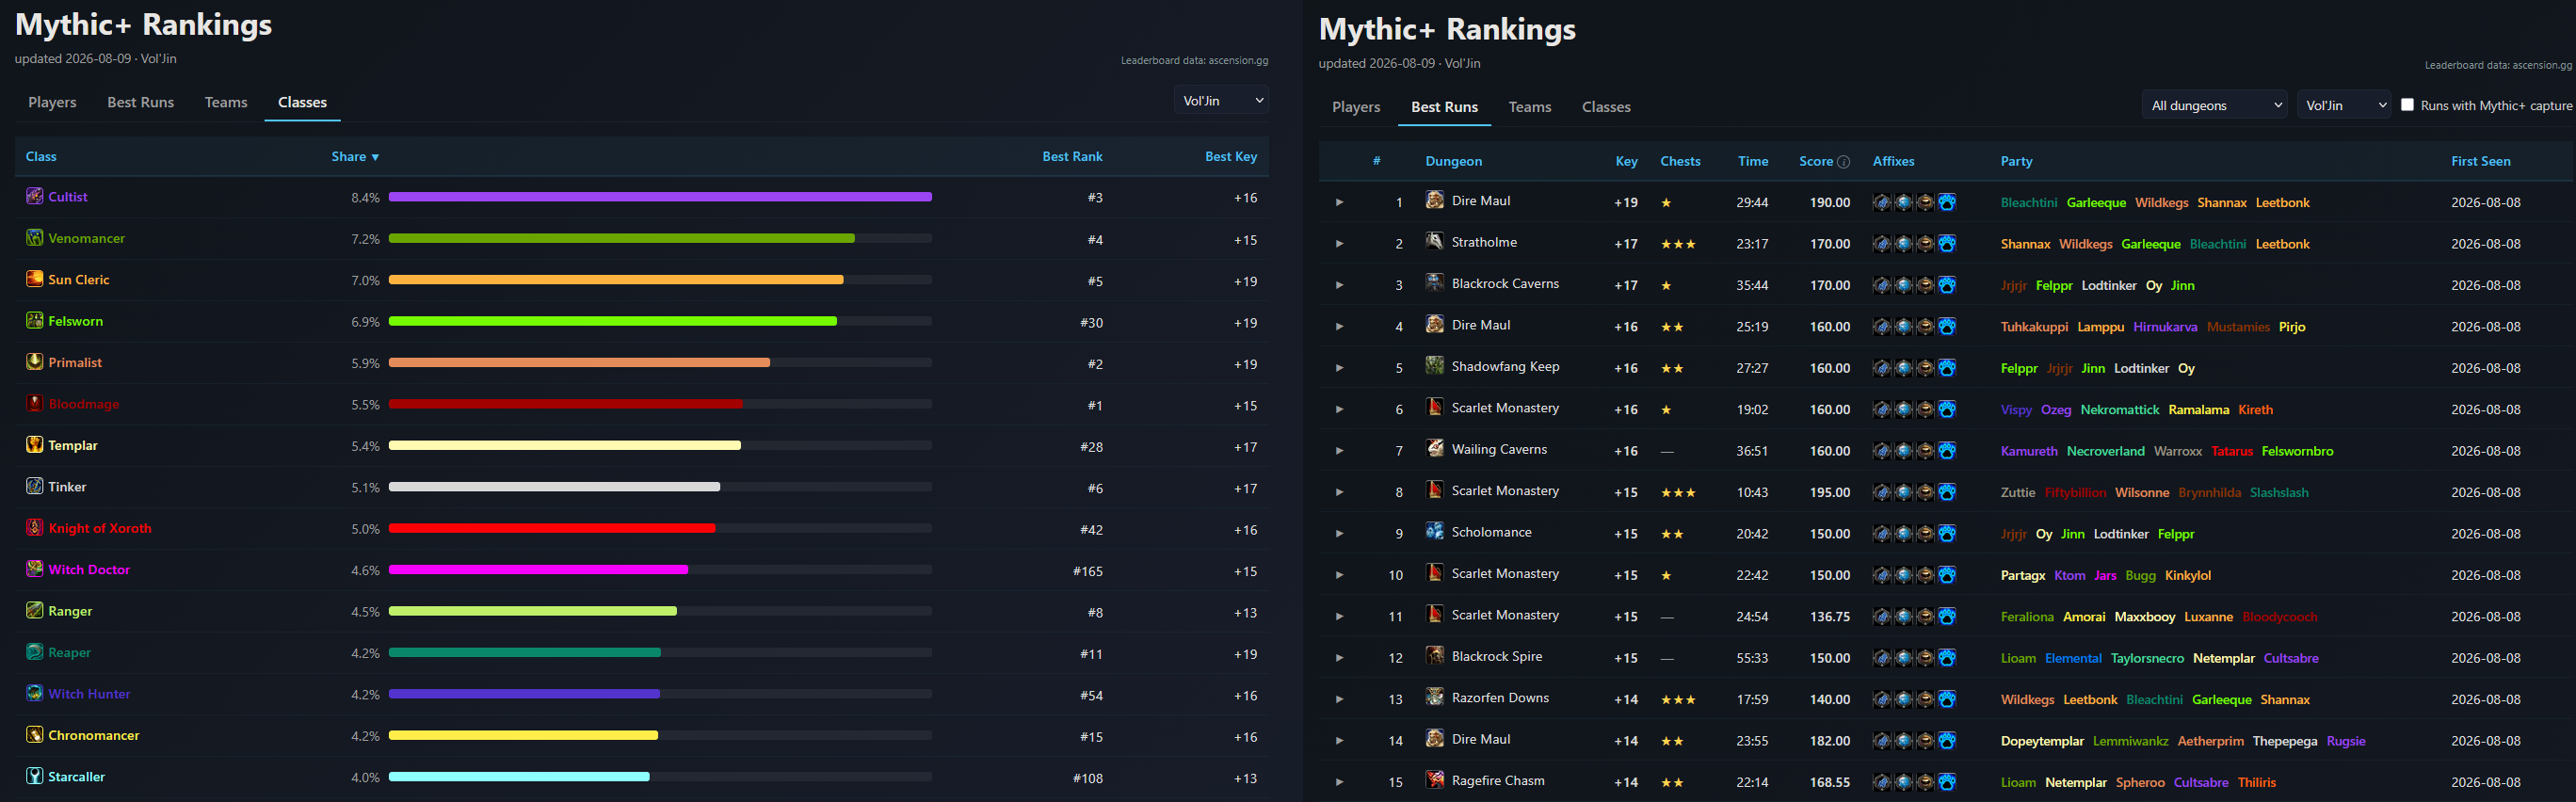
Task: Sort the class table by the Share column
Action: coord(355,157)
